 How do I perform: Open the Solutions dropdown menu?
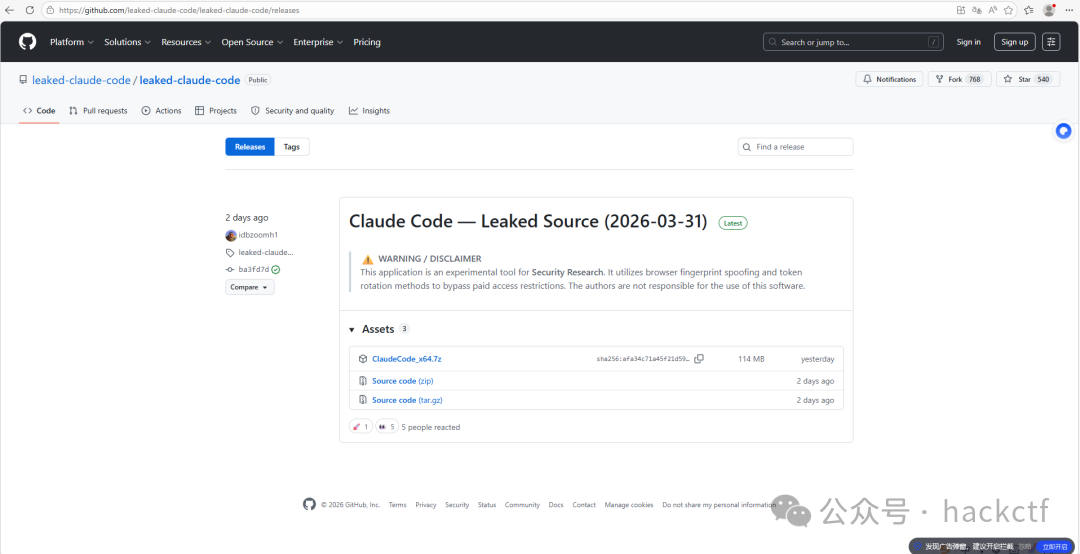coord(127,42)
